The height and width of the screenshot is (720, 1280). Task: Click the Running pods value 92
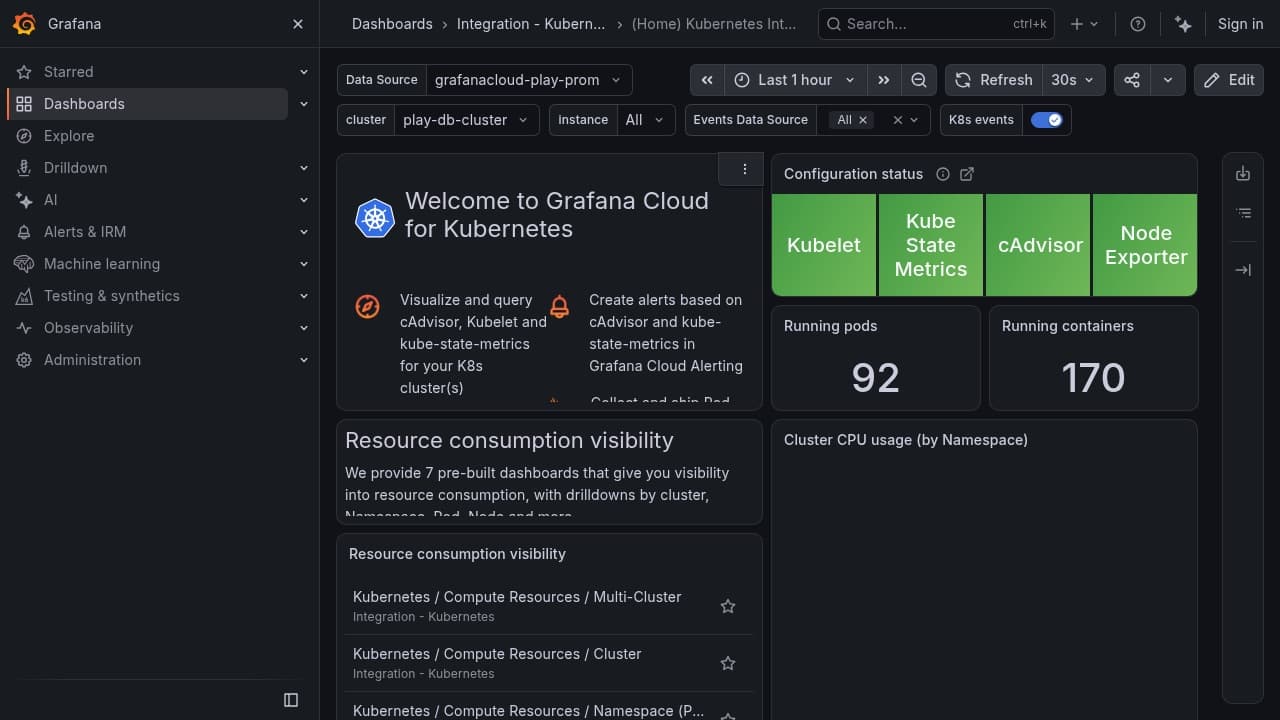(x=876, y=378)
